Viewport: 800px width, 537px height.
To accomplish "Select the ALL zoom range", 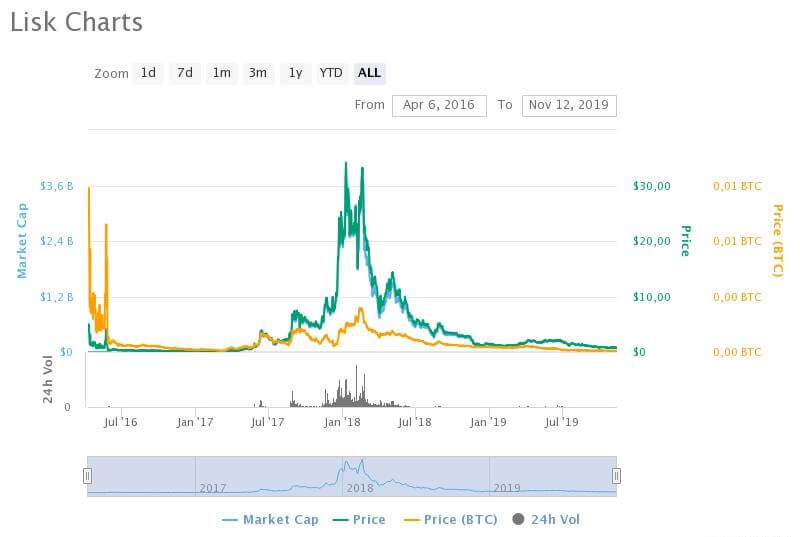I will point(369,73).
